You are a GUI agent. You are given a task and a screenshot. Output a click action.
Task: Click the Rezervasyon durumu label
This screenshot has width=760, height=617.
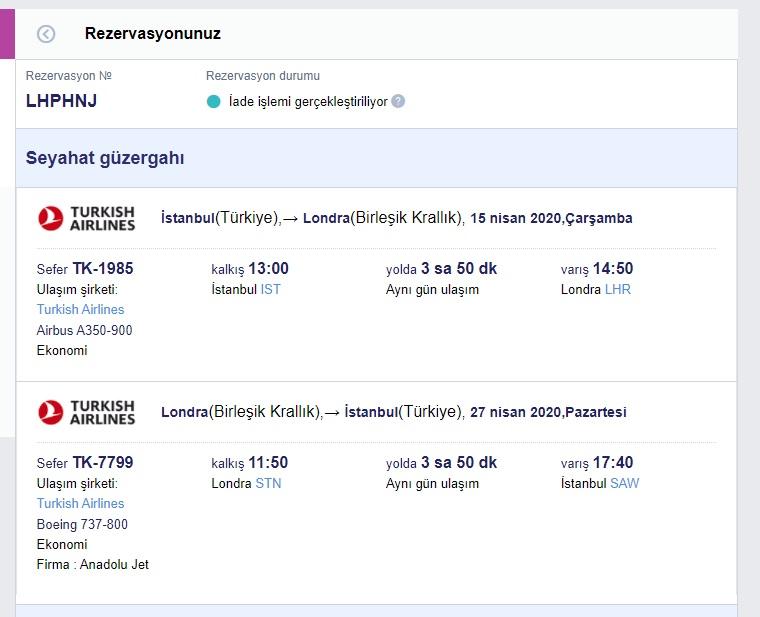tap(263, 76)
